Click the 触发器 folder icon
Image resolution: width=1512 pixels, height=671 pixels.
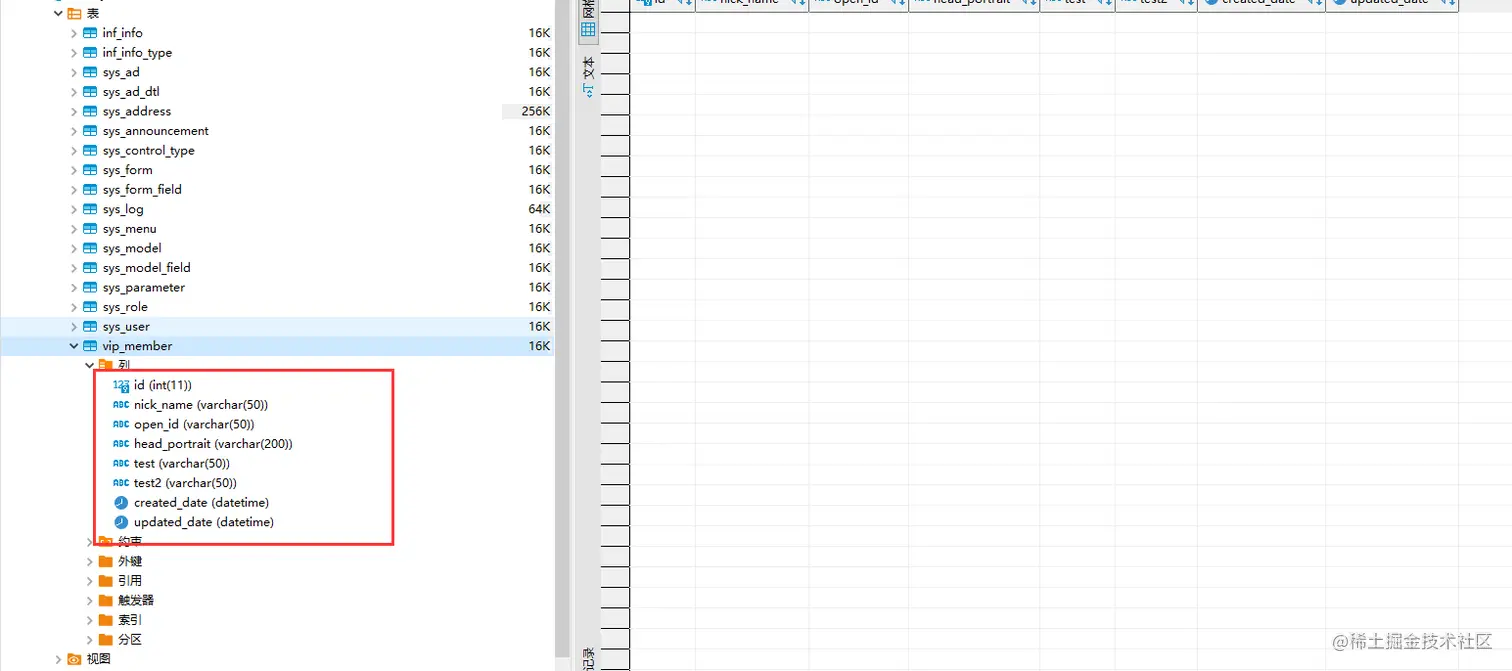pyautogui.click(x=106, y=600)
